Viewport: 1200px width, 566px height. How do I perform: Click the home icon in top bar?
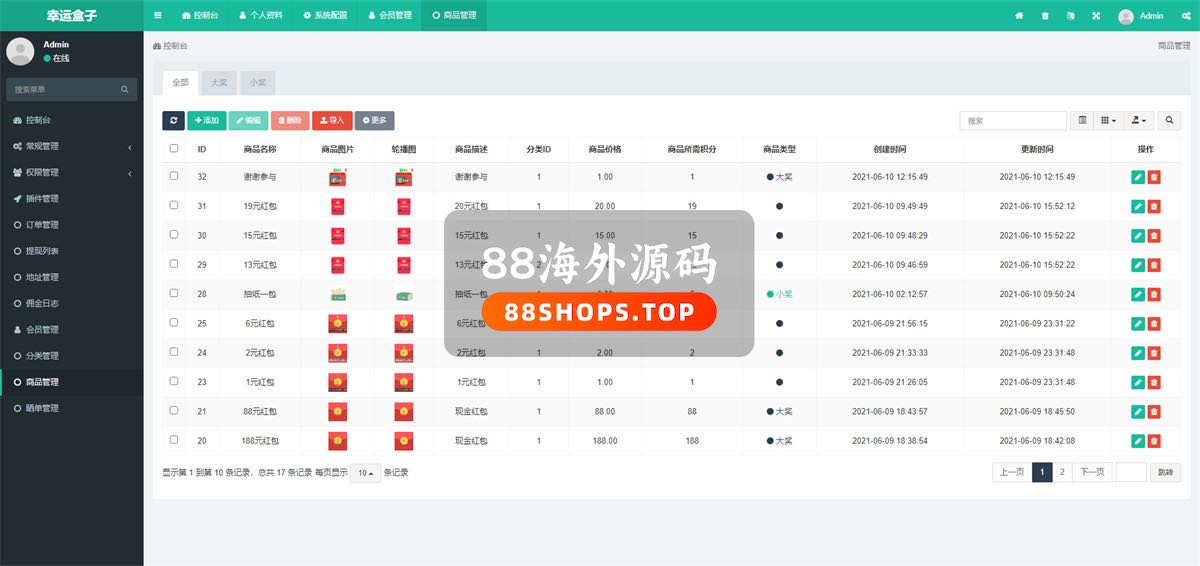coord(1019,16)
